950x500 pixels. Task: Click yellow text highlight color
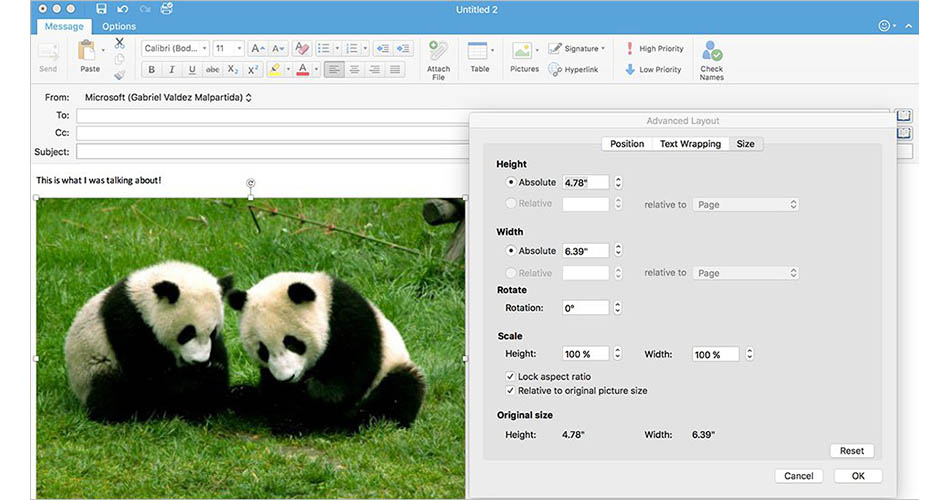[x=275, y=70]
